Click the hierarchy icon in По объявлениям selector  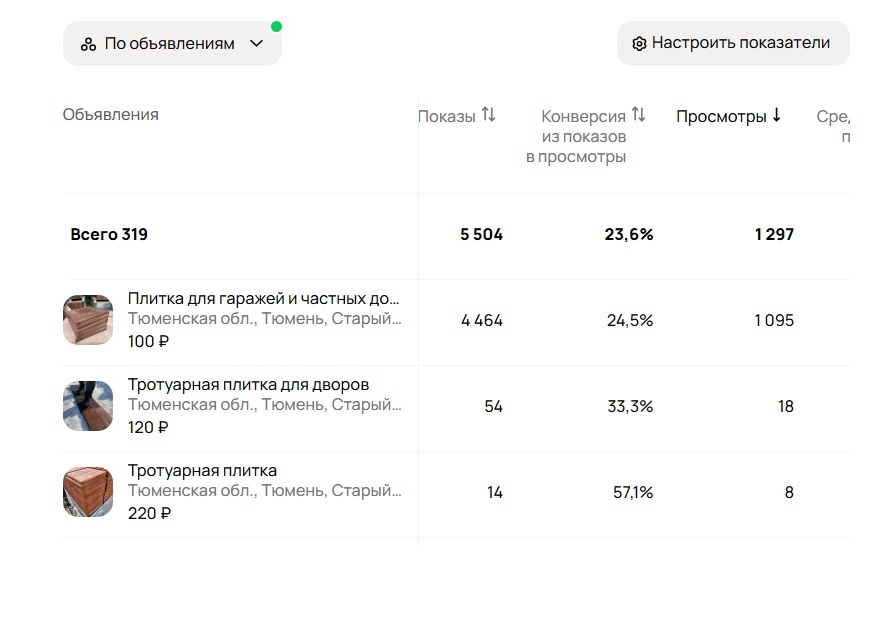coord(86,43)
